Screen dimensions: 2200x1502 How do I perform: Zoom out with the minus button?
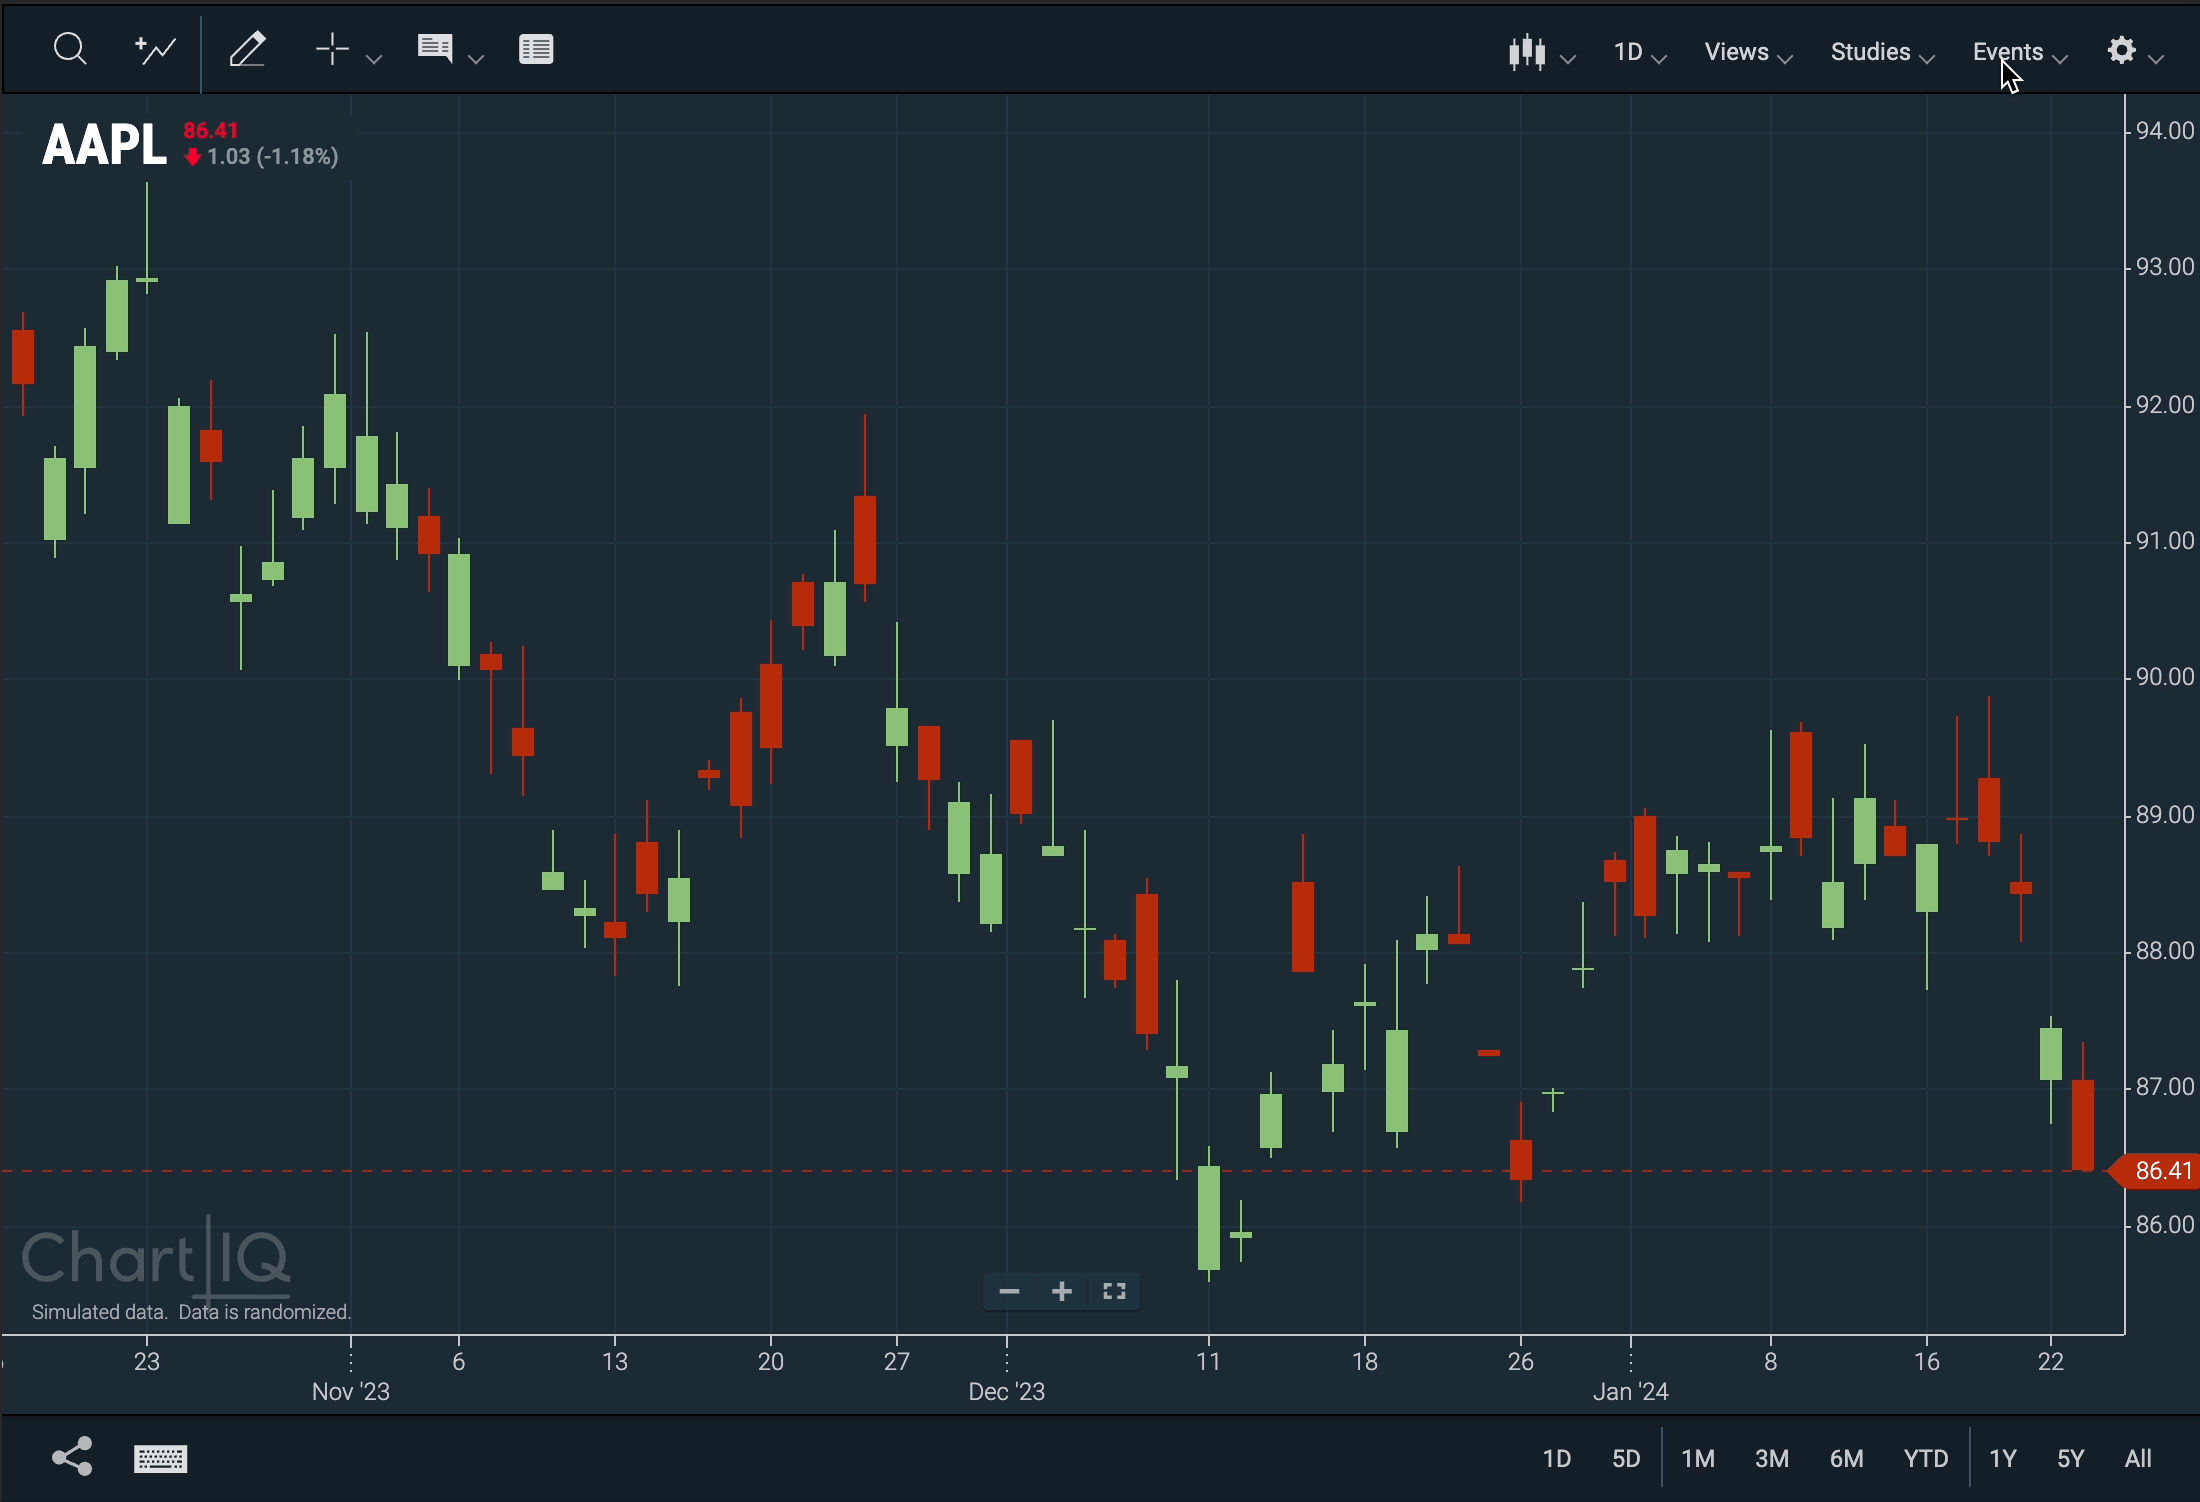click(1009, 1292)
